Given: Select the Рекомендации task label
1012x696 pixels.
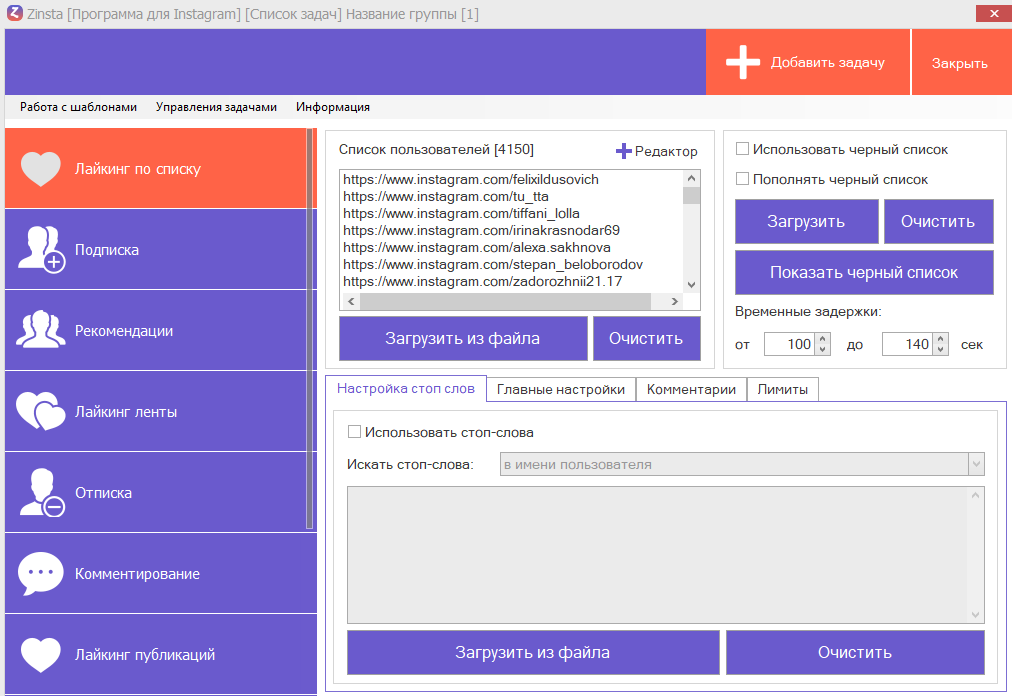Looking at the screenshot, I should click(124, 331).
